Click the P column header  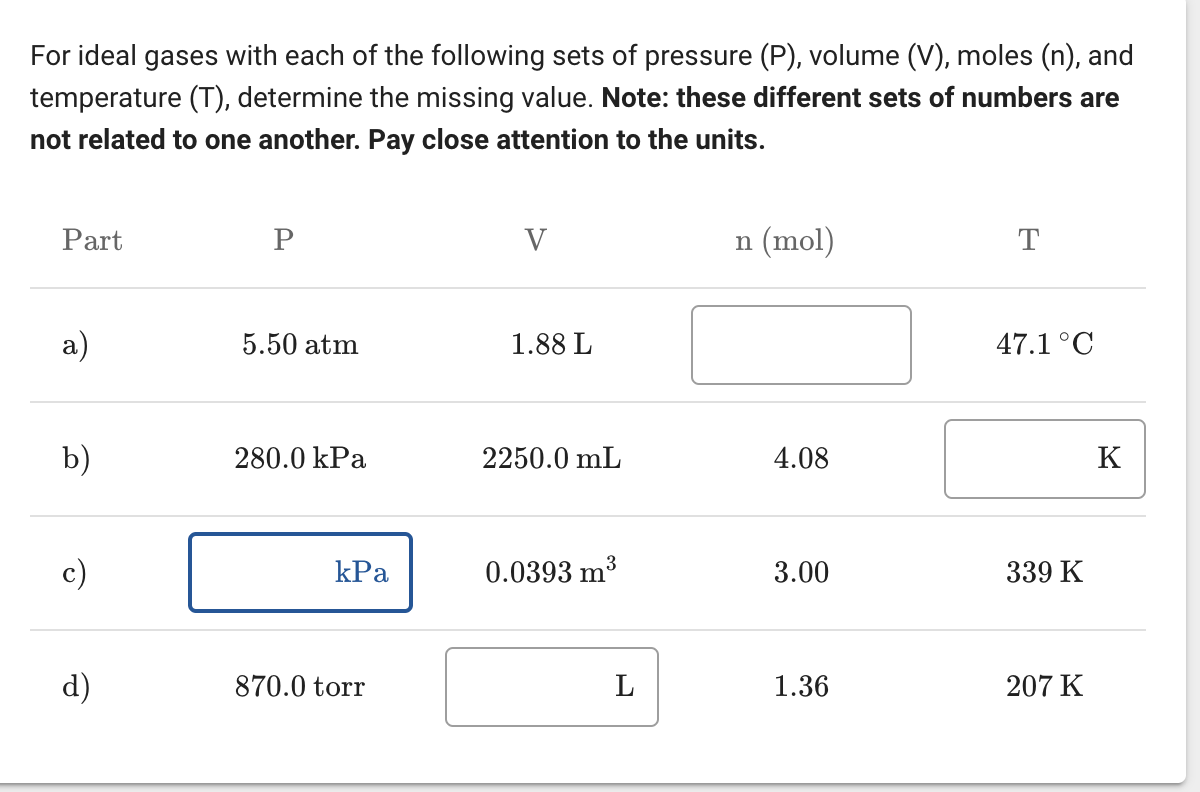[x=282, y=240]
